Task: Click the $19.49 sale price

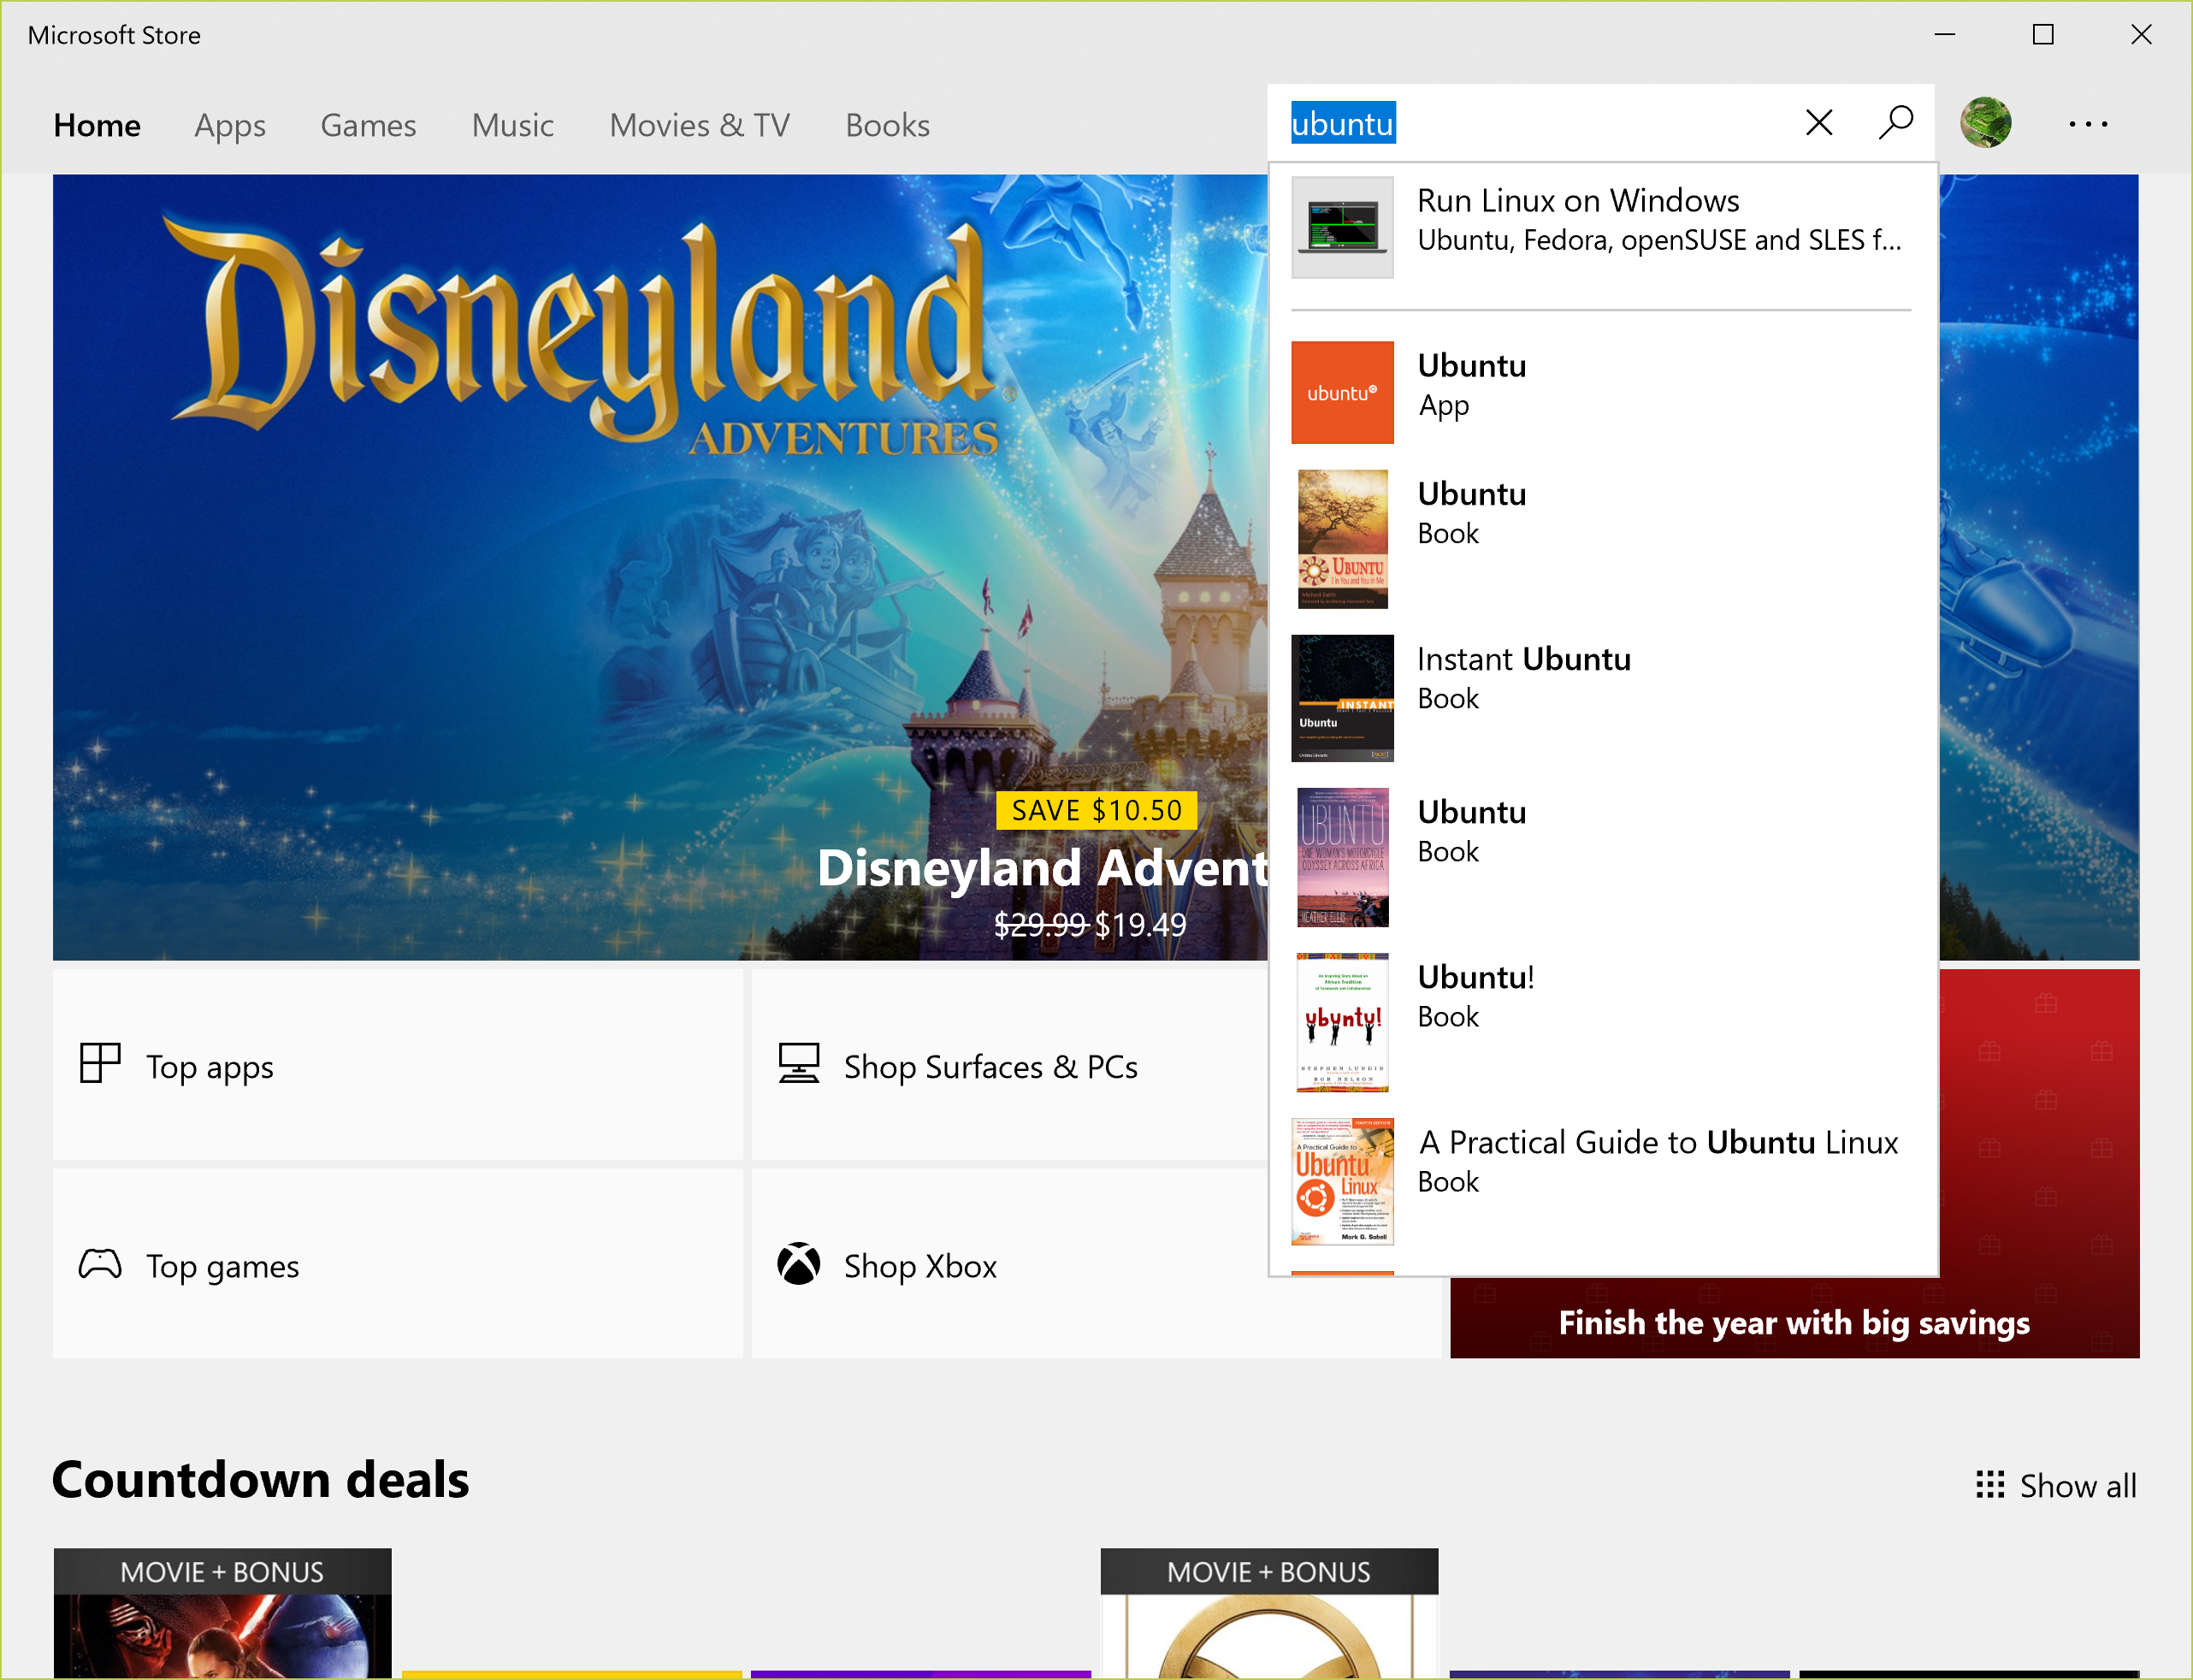Action: point(1140,925)
